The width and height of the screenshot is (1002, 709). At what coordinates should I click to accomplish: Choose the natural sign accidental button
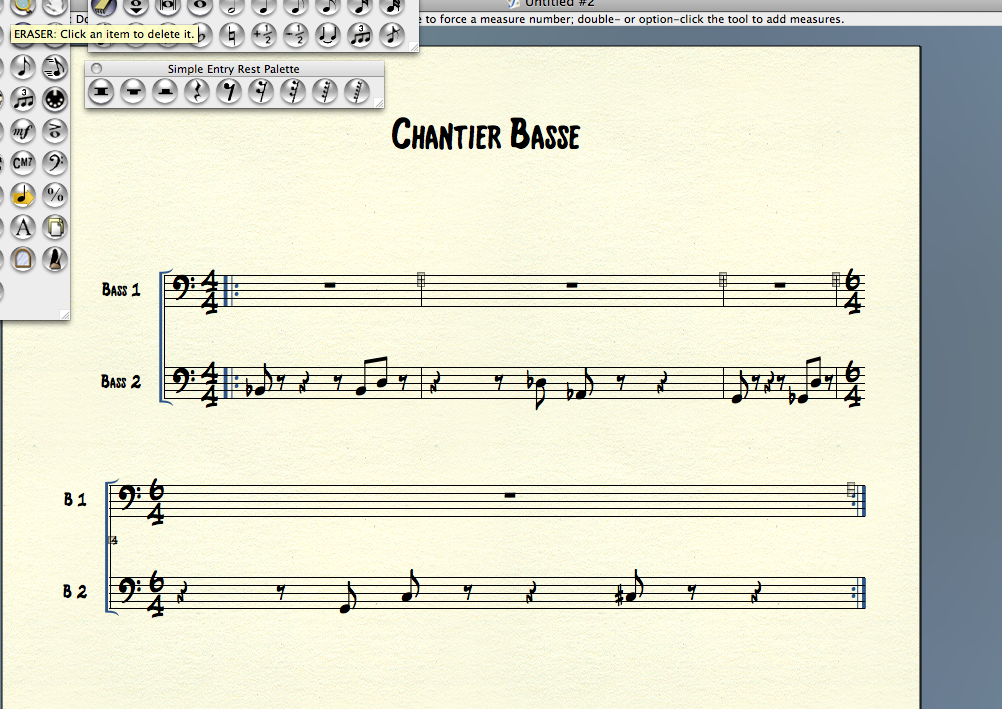click(x=232, y=36)
